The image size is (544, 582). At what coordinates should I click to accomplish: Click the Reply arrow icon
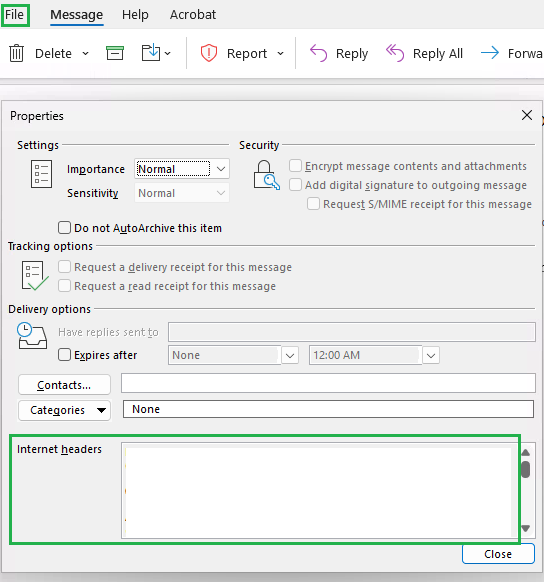pyautogui.click(x=318, y=53)
